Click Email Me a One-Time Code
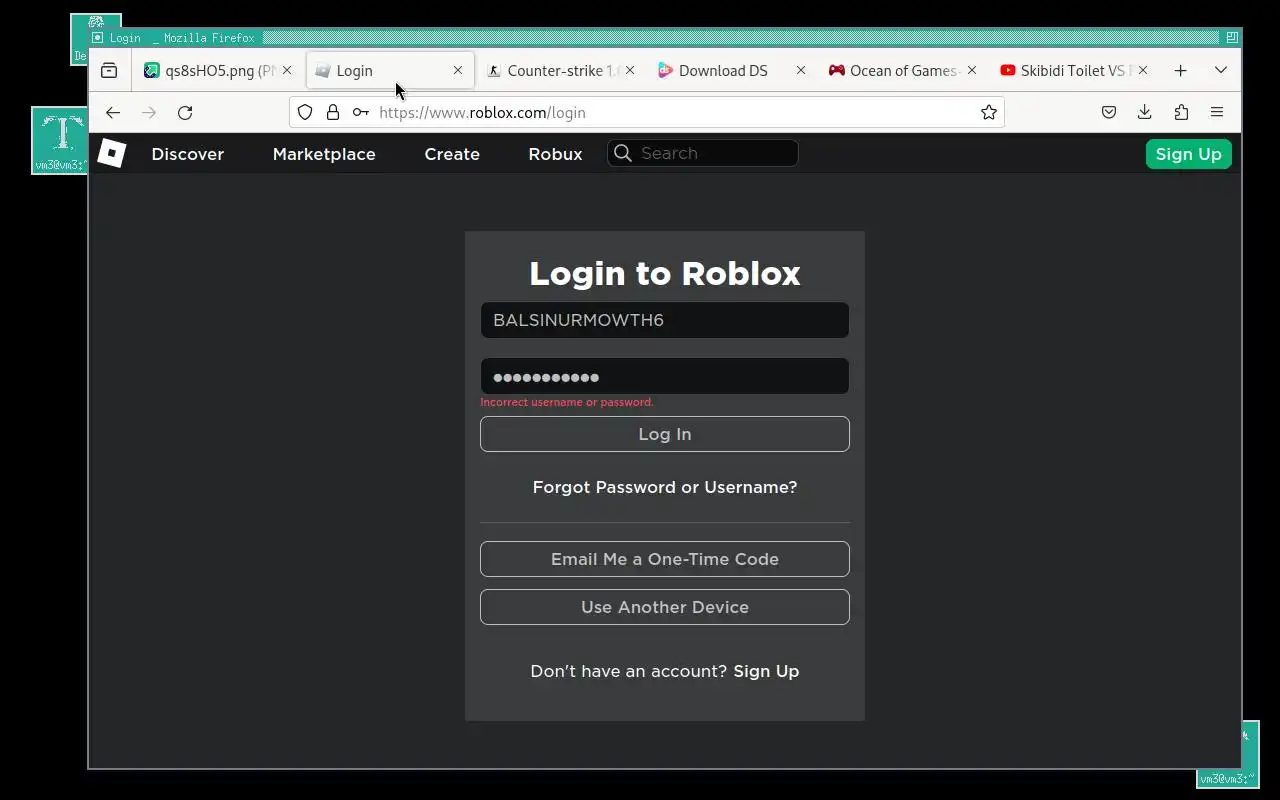1280x800 pixels. coord(665,559)
